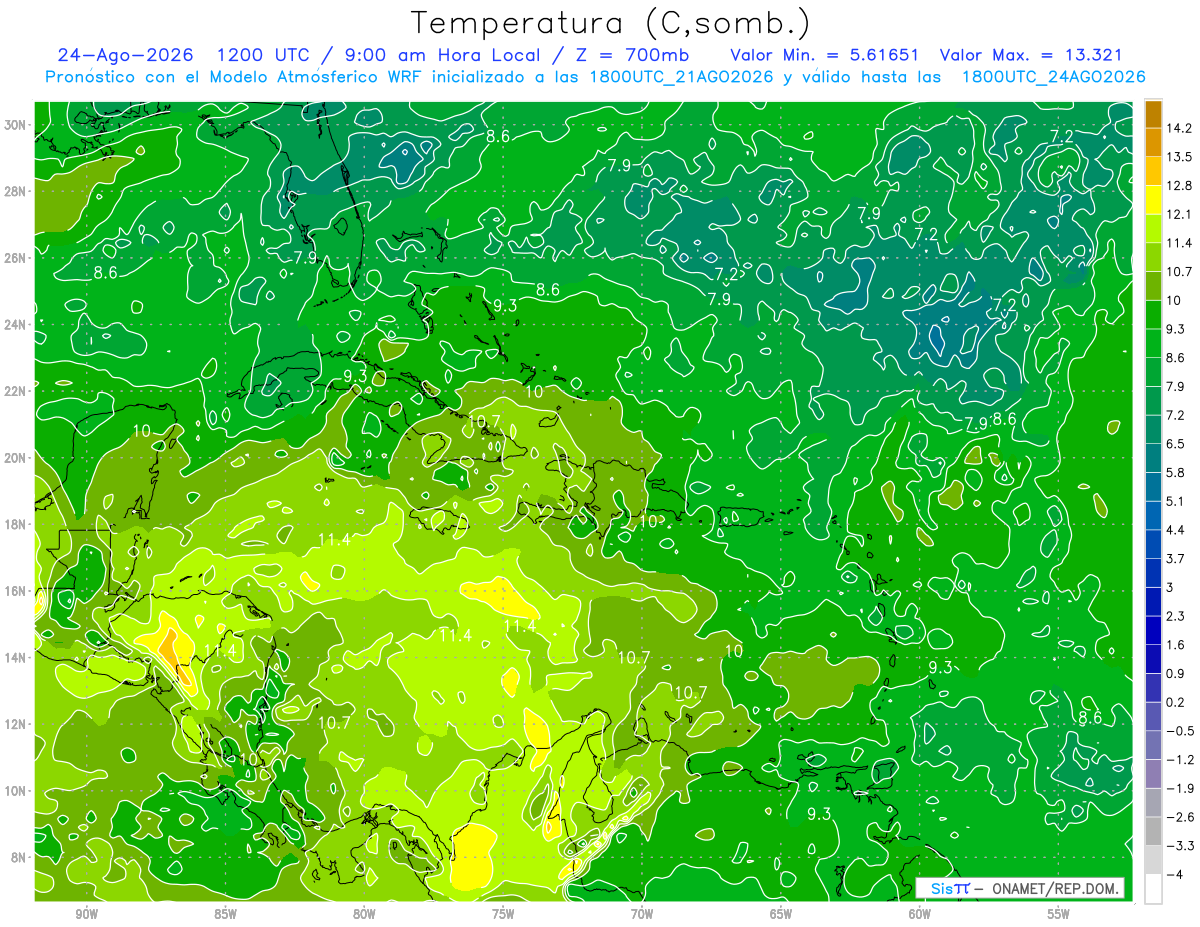This screenshot has width=1200, height=927.
Task: Click the title 'Temperatura (C,somb.)'
Action: coord(611,23)
